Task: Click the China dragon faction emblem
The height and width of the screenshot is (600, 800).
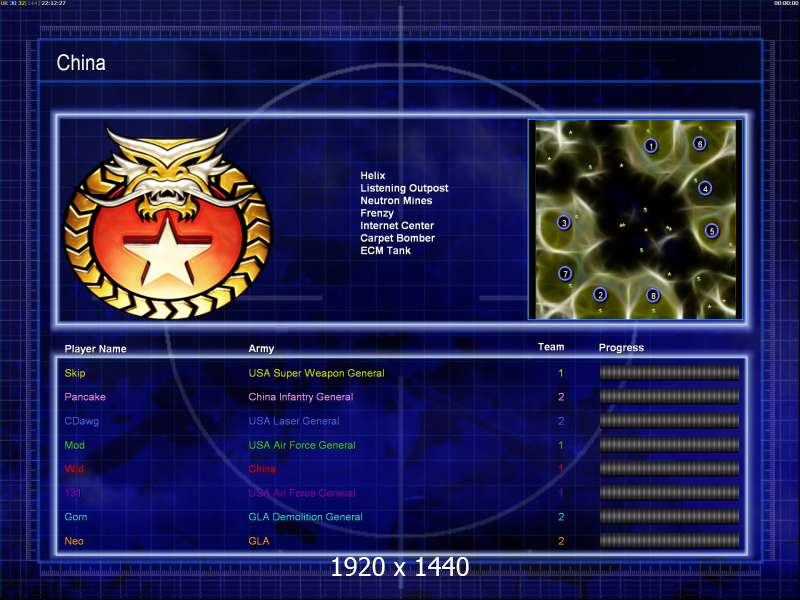Action: tap(168, 223)
